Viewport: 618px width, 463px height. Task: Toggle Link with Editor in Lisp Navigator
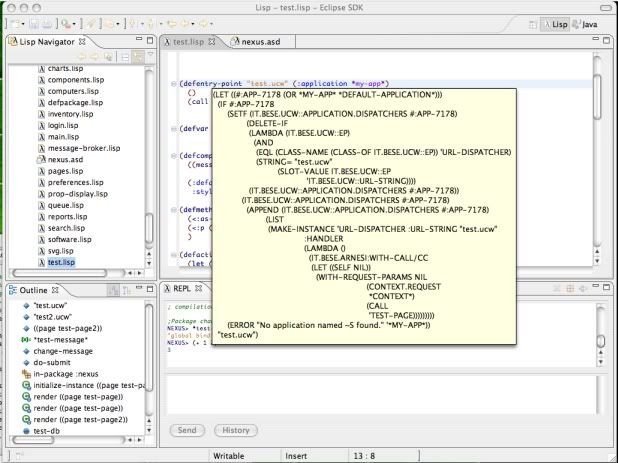tap(138, 57)
